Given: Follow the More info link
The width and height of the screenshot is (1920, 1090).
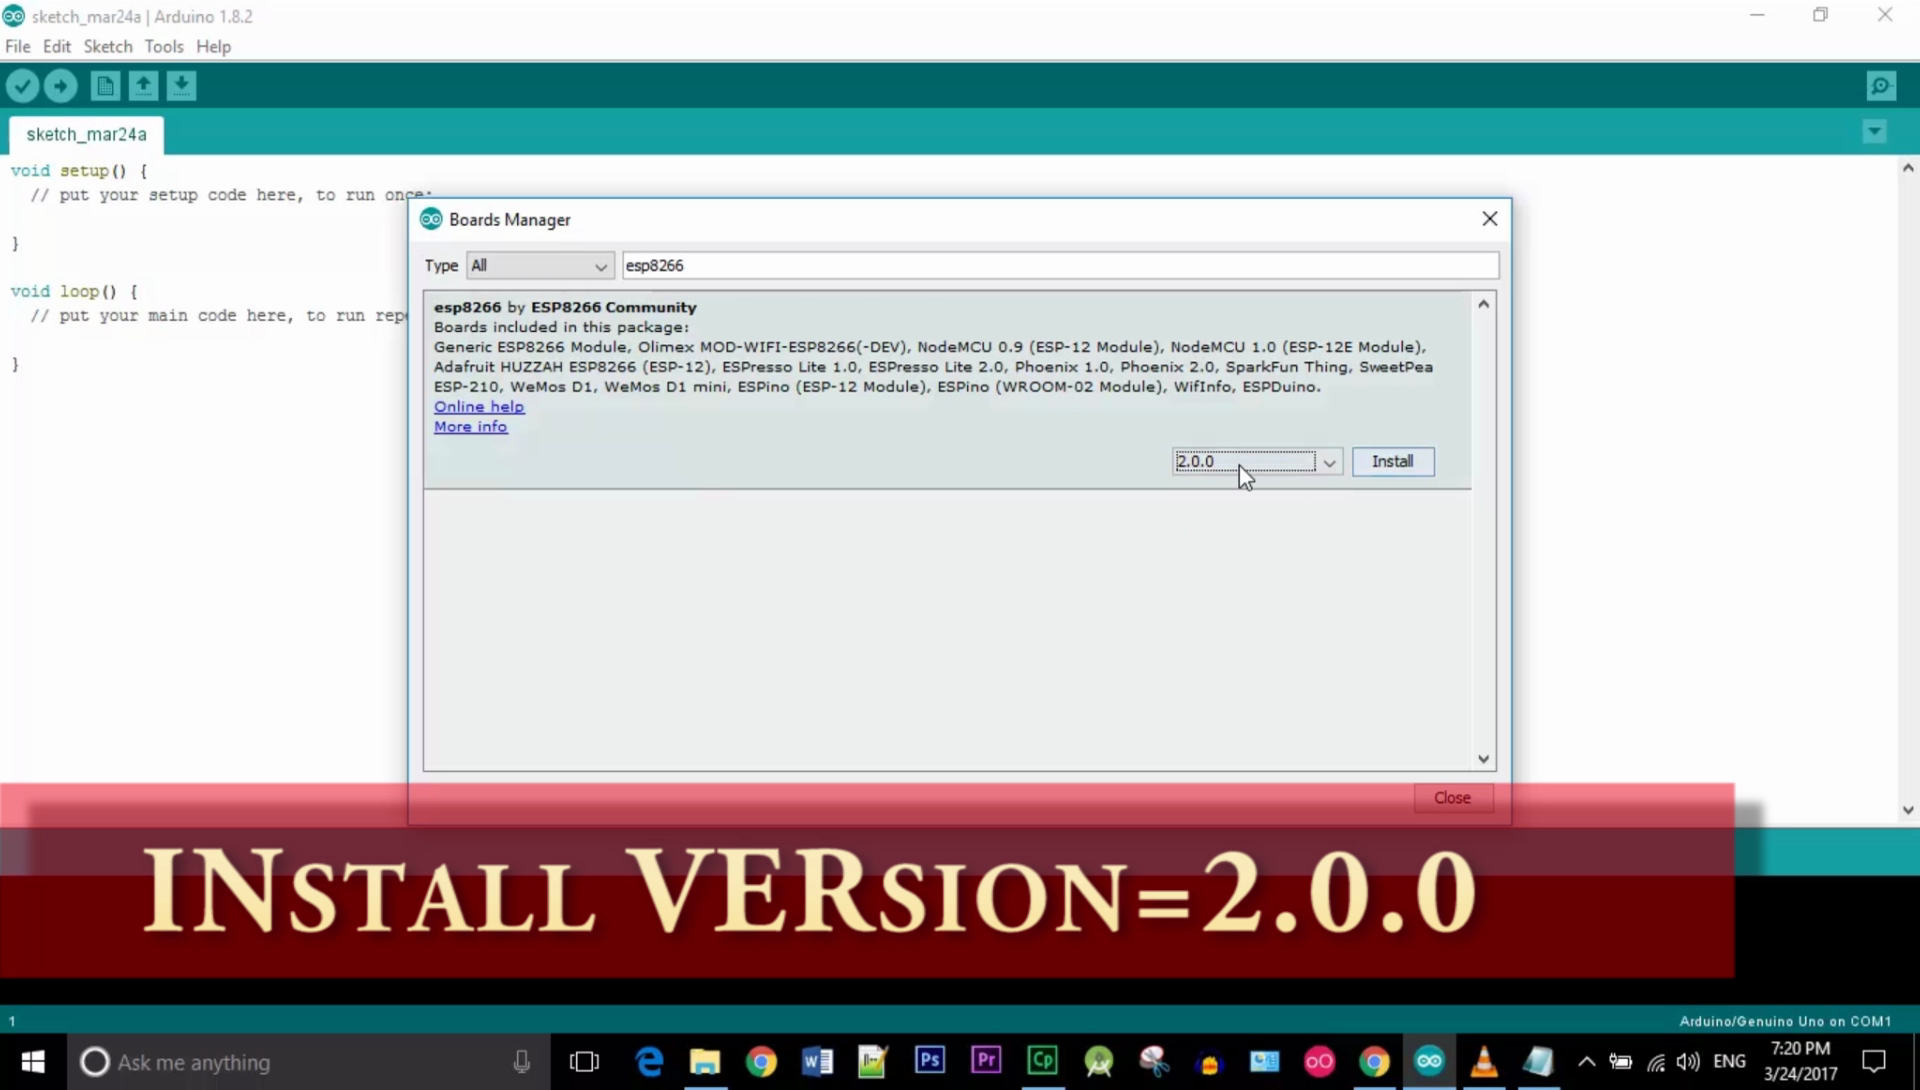Looking at the screenshot, I should click(x=470, y=427).
